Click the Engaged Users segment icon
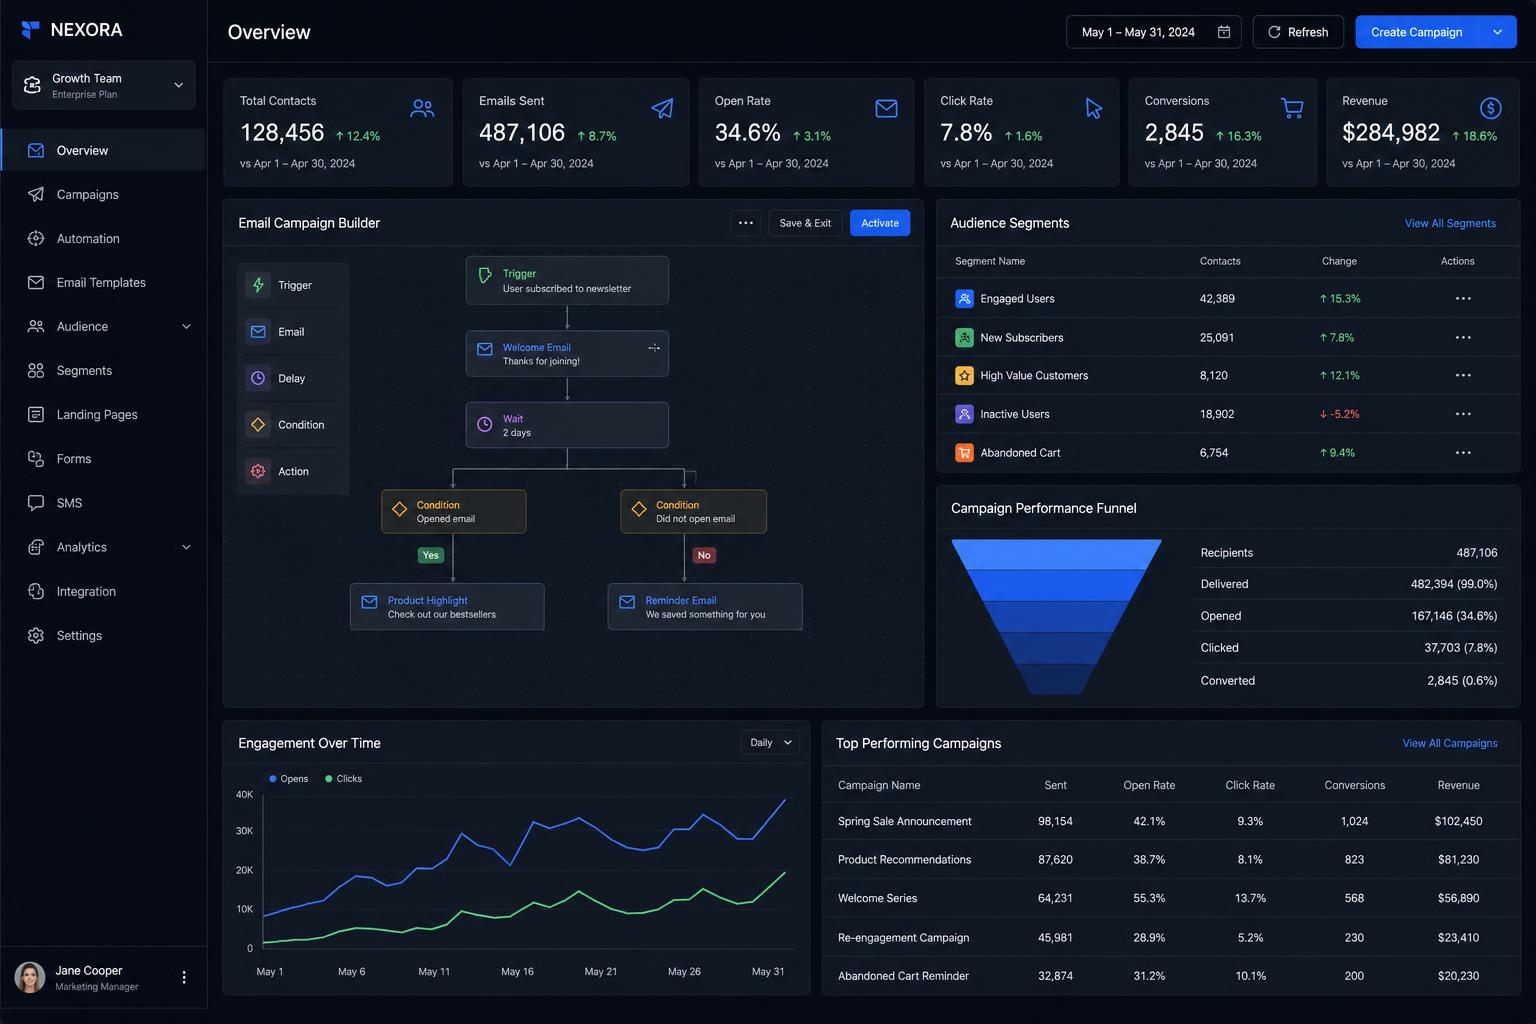Screen dimensions: 1536x1024 964,299
